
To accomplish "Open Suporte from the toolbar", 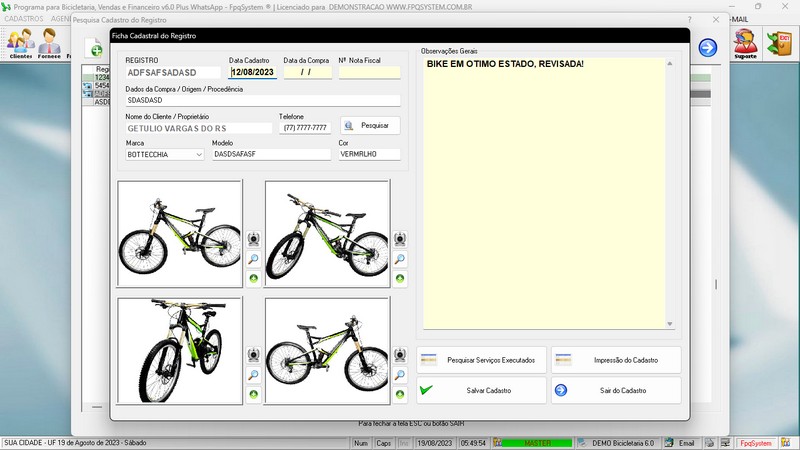I will coord(745,44).
